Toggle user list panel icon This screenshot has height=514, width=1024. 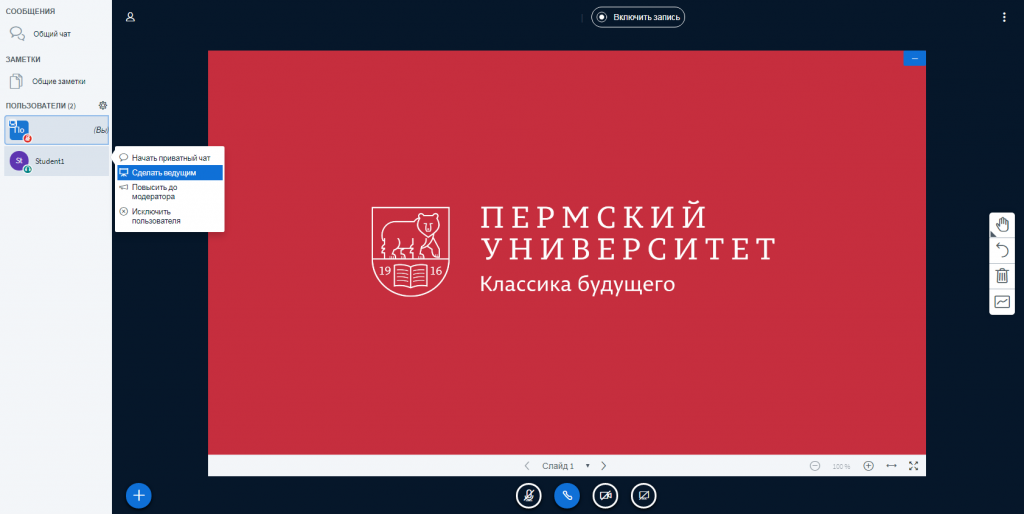(130, 17)
